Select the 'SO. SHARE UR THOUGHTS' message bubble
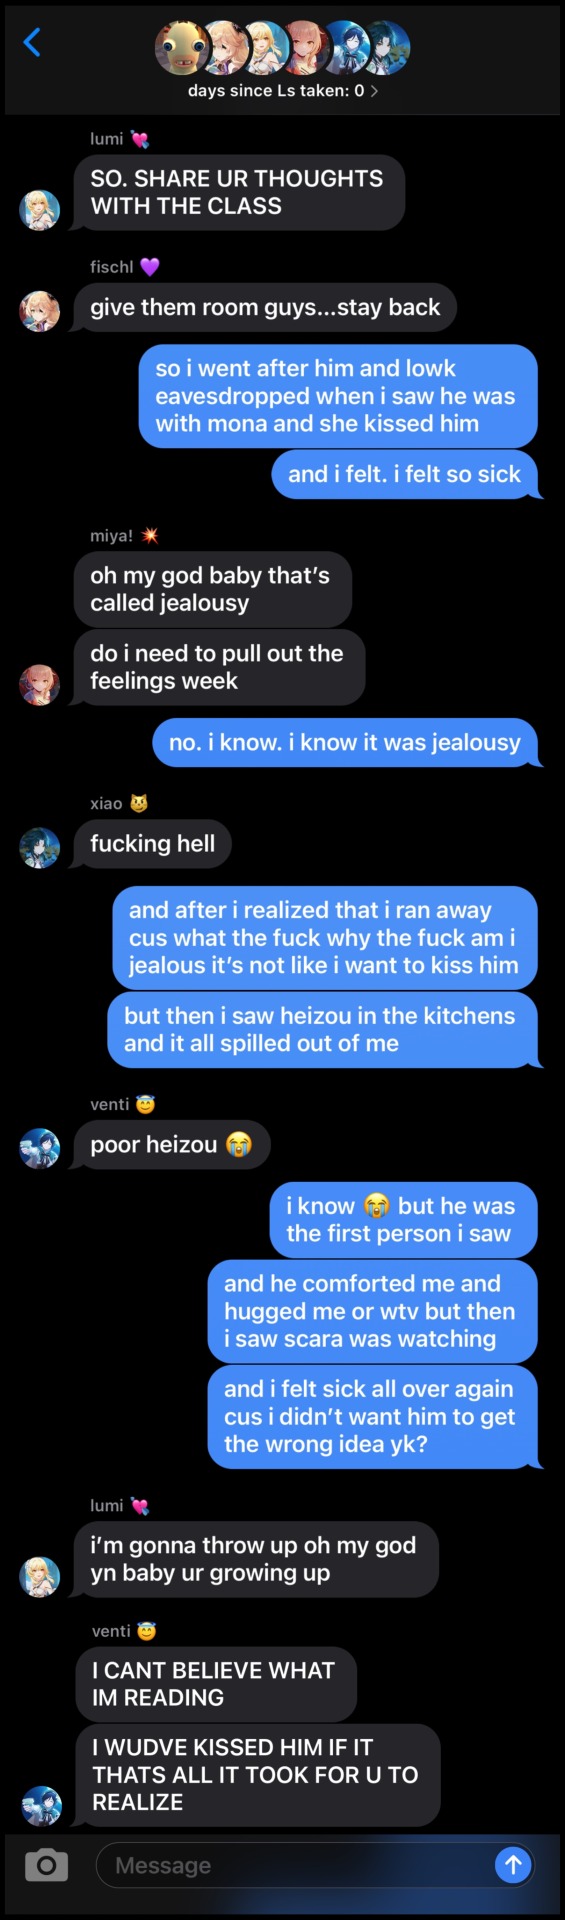 (x=239, y=192)
